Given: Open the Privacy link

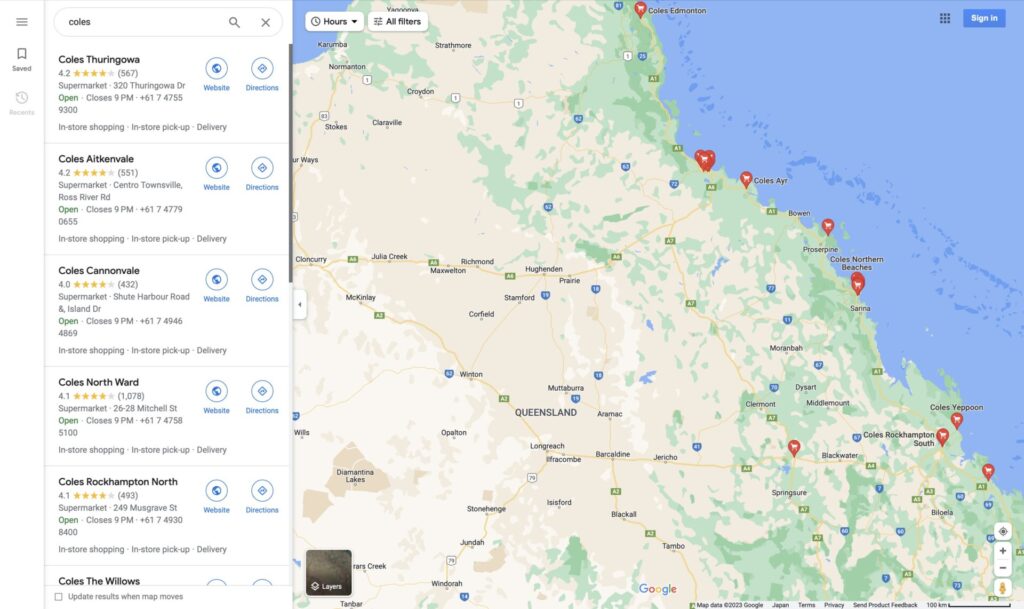Looking at the screenshot, I should click(x=834, y=605).
